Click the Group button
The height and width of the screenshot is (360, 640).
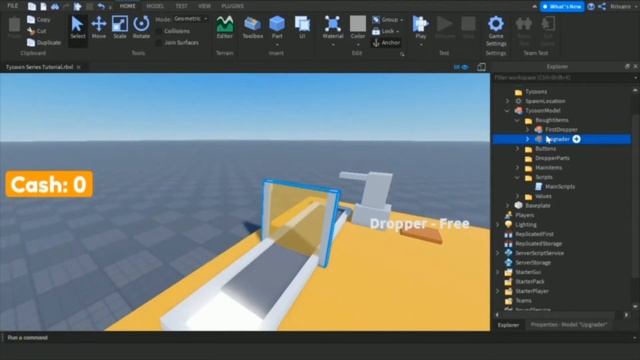click(386, 19)
